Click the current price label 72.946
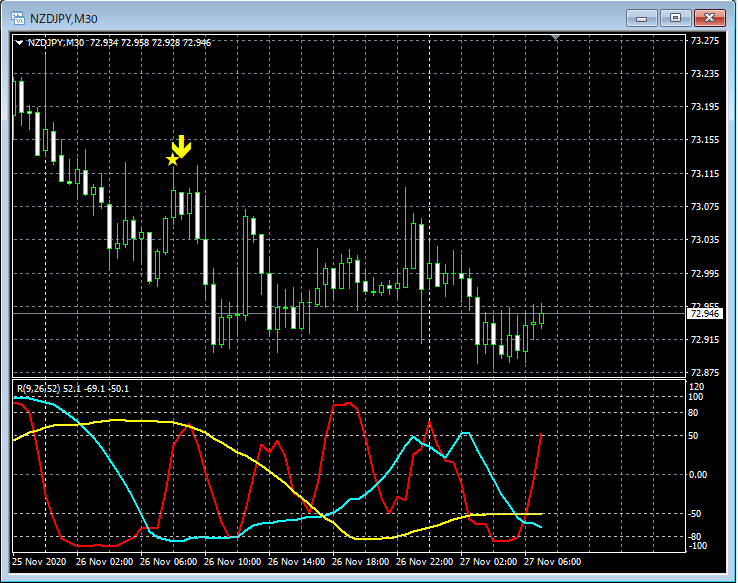738x583 pixels. [x=705, y=314]
